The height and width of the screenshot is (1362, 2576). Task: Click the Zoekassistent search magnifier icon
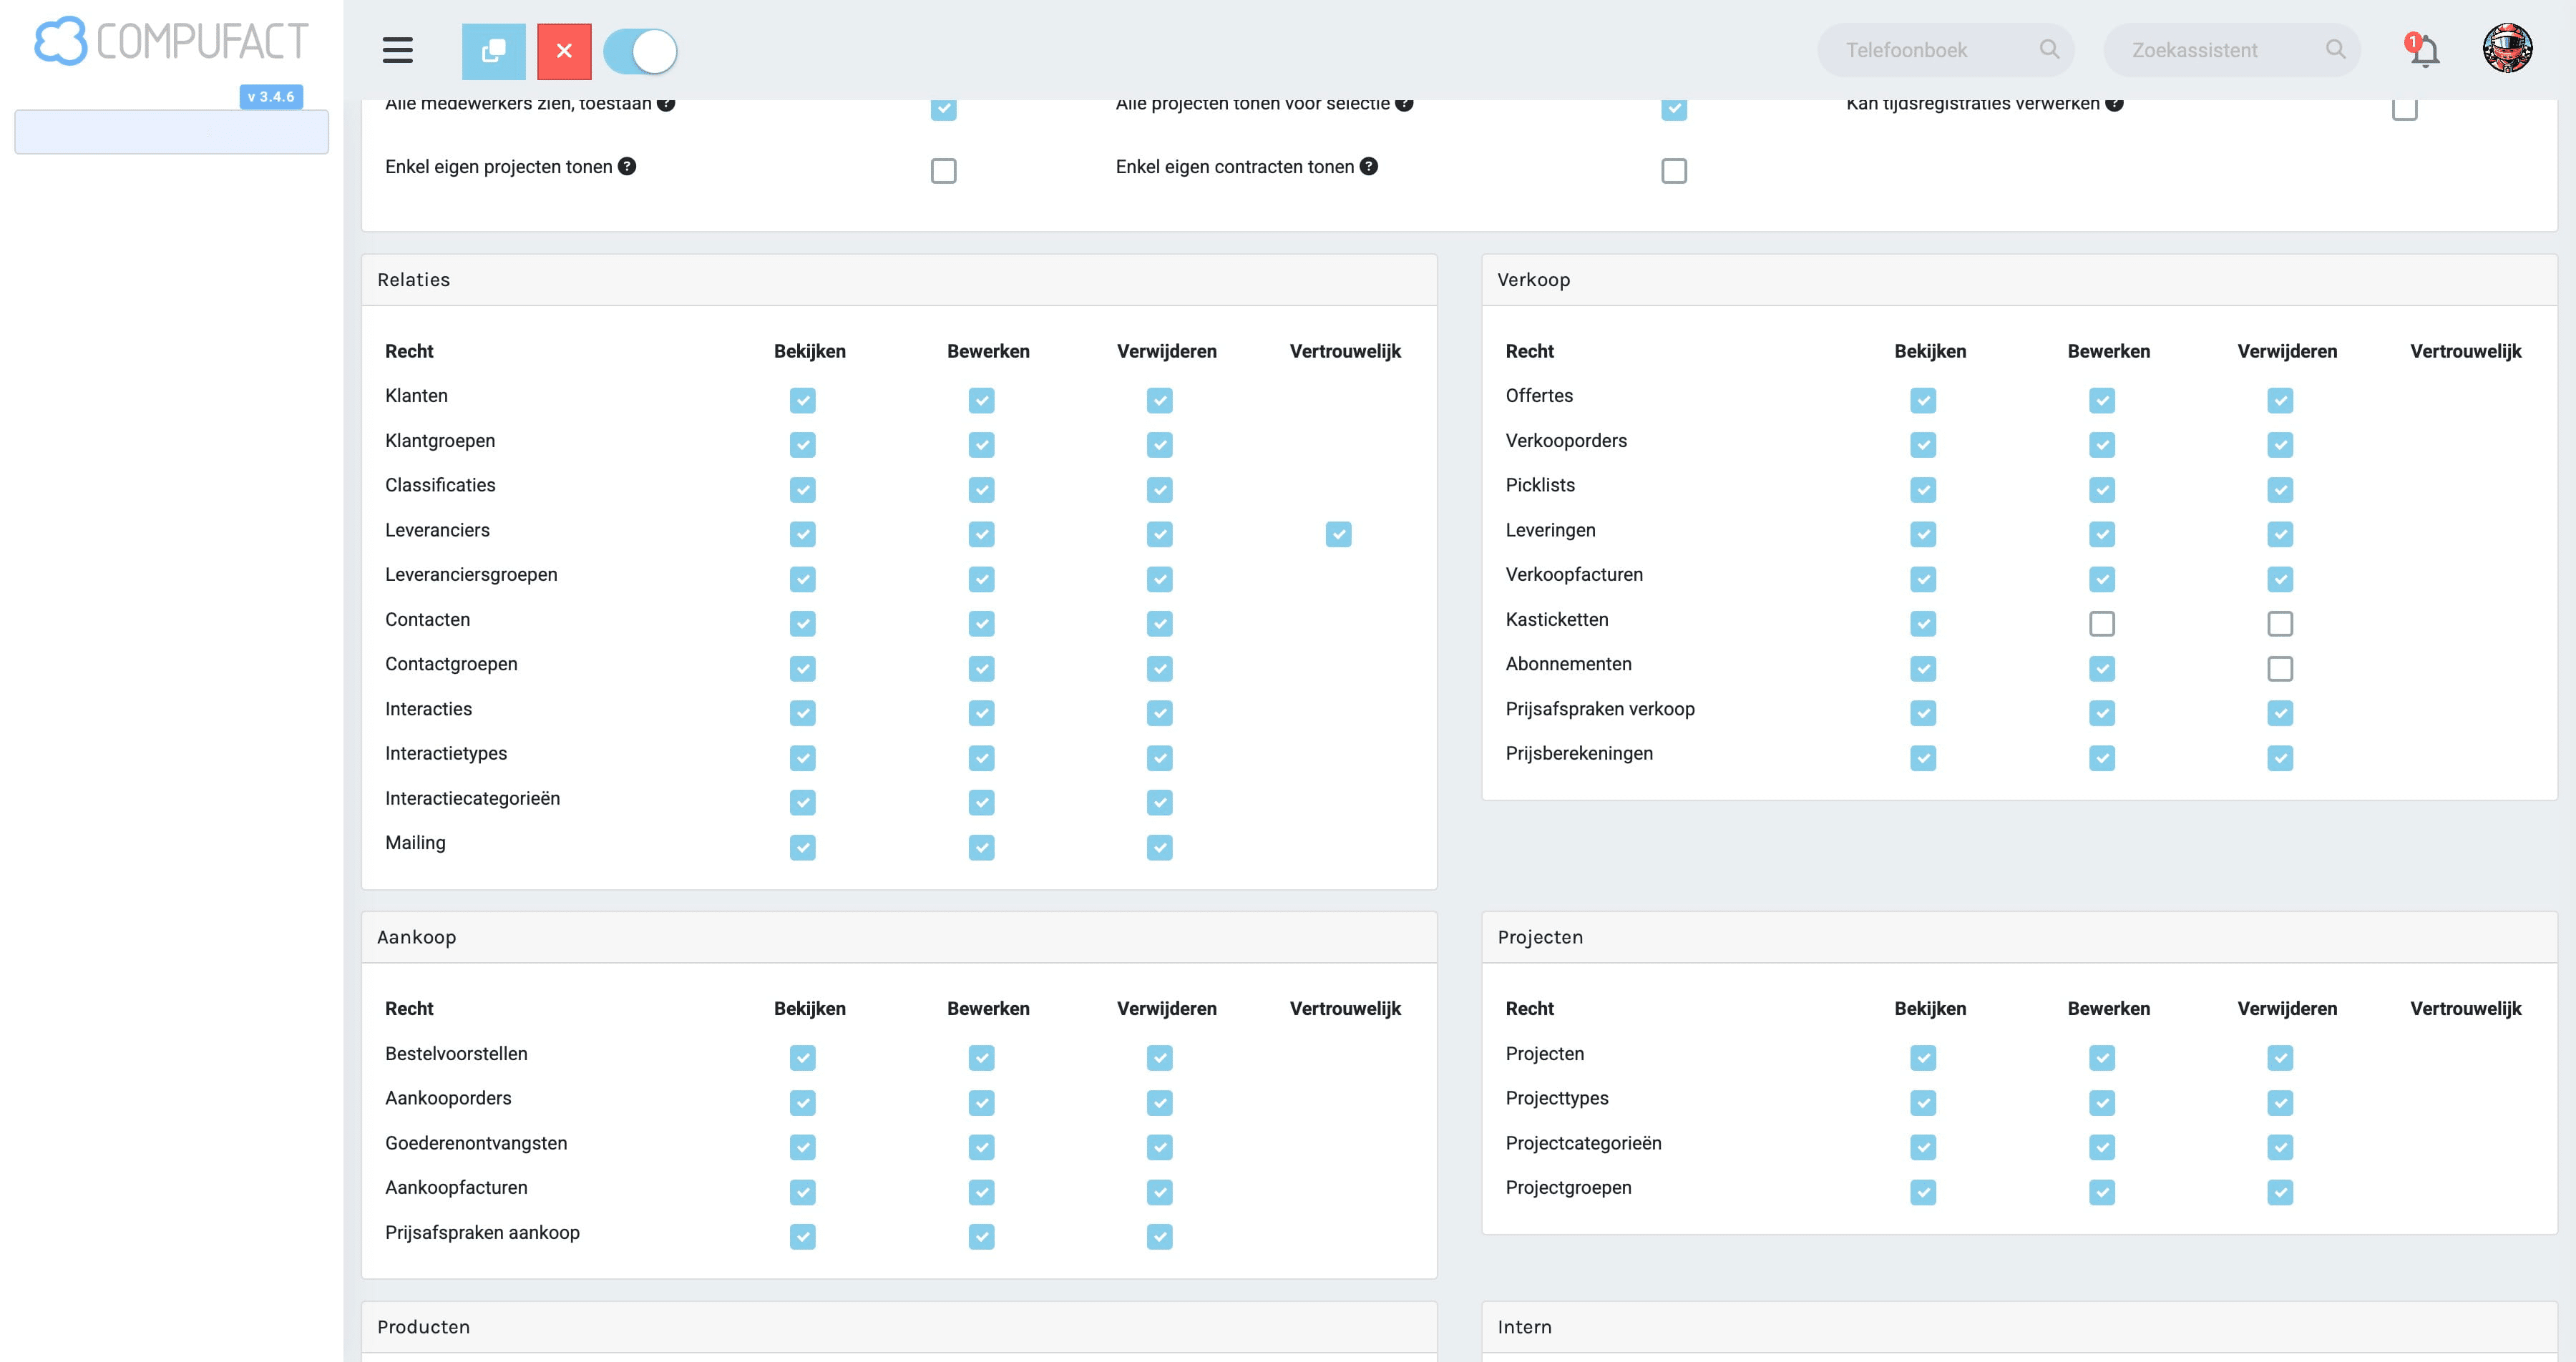pyautogui.click(x=2336, y=49)
